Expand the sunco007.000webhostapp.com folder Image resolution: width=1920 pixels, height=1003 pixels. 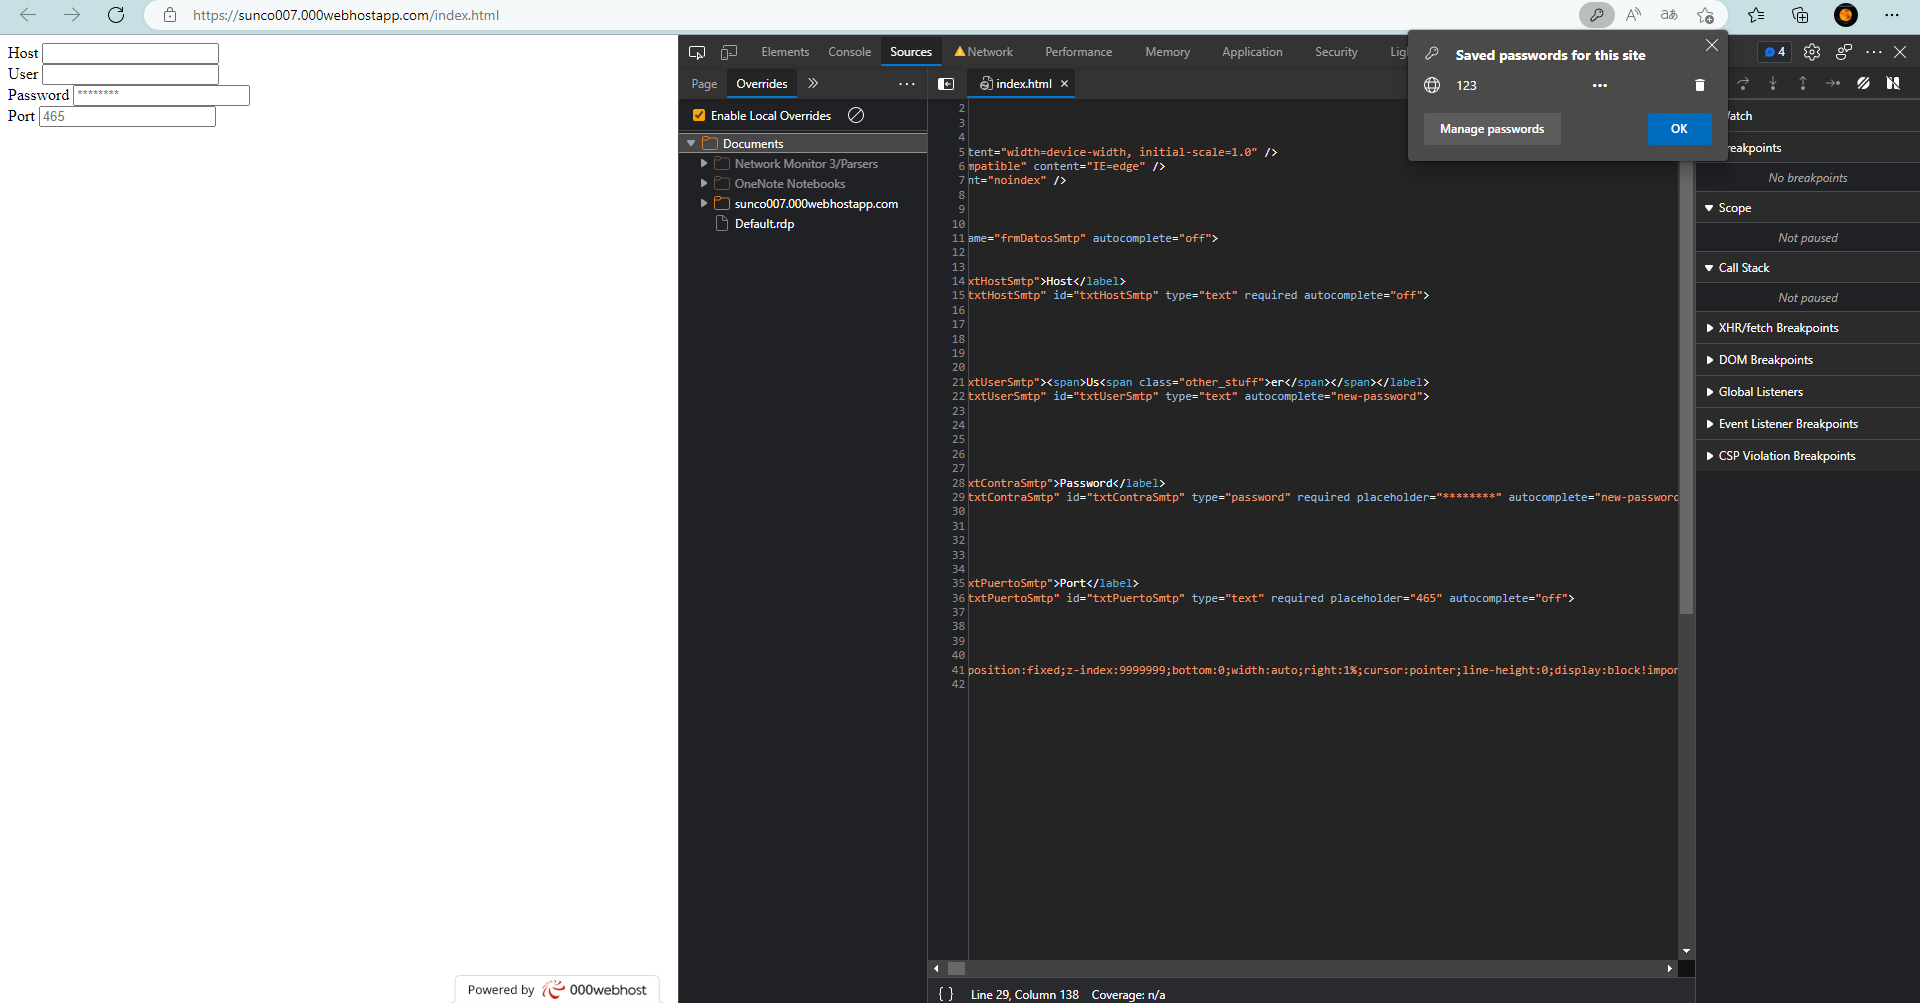(704, 204)
